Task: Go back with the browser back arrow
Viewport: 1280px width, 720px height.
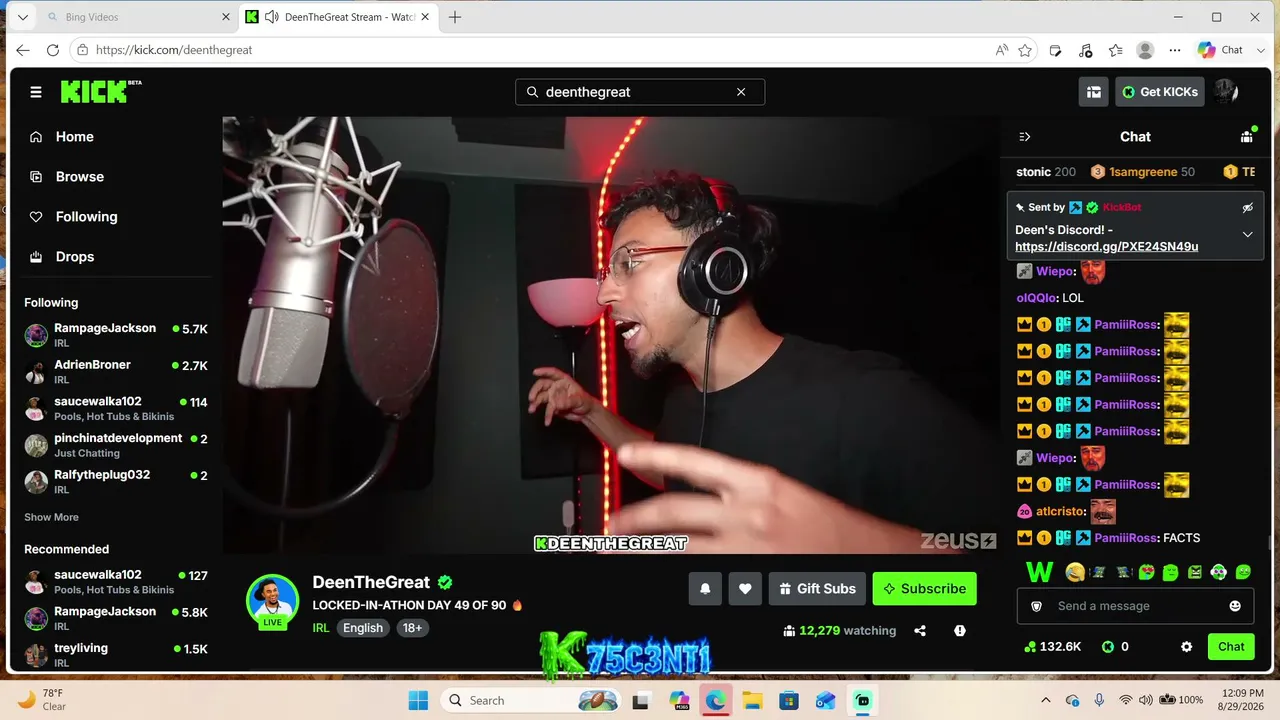Action: 22,50
